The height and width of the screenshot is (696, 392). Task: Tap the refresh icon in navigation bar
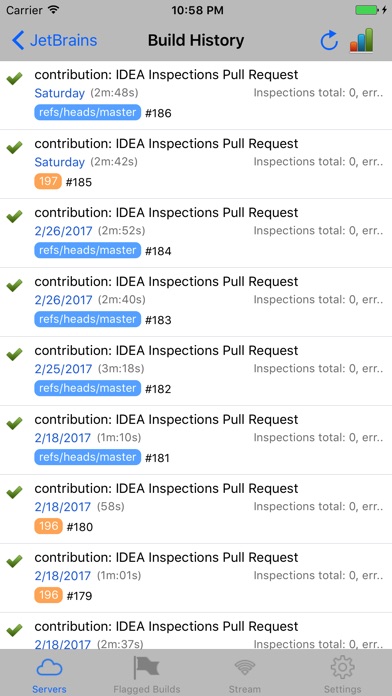(x=329, y=41)
